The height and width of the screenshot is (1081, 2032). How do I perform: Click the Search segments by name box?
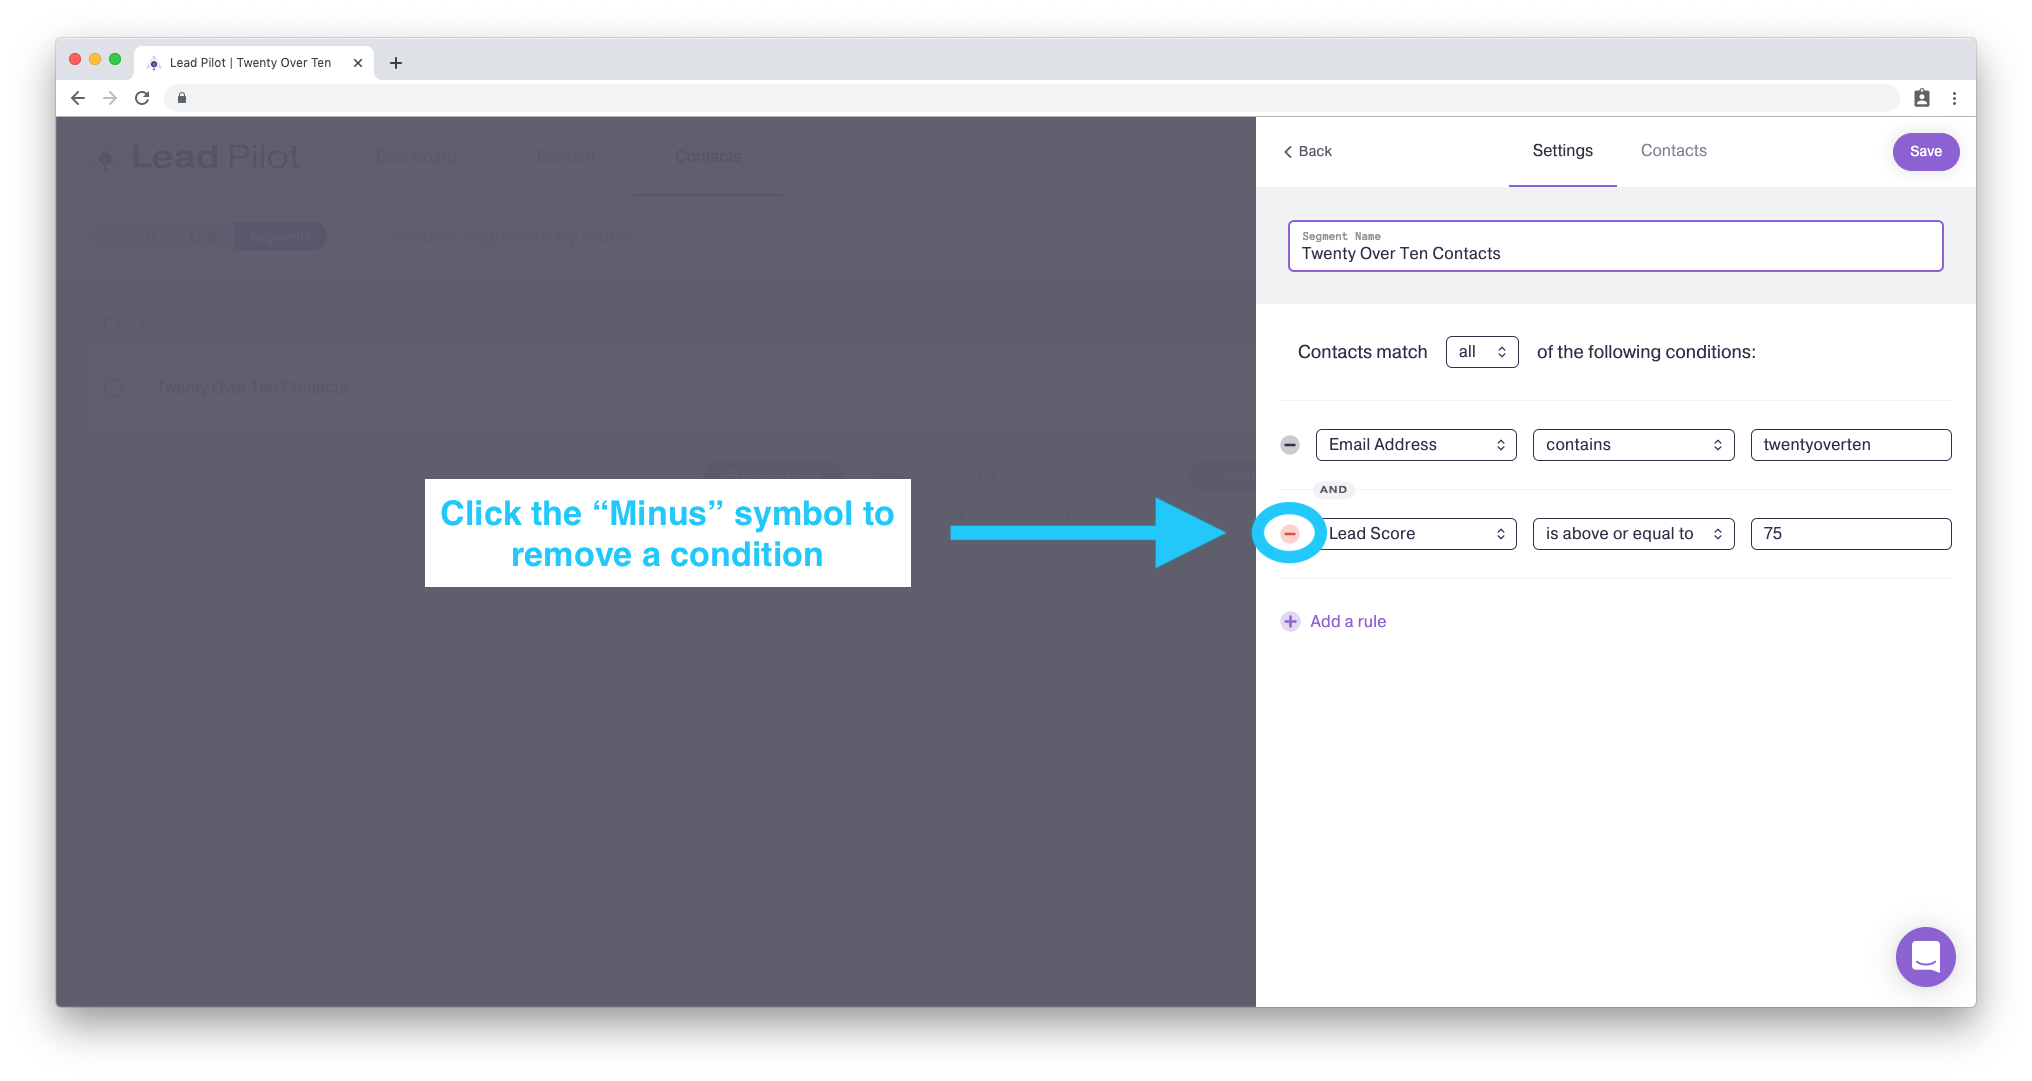tap(512, 237)
